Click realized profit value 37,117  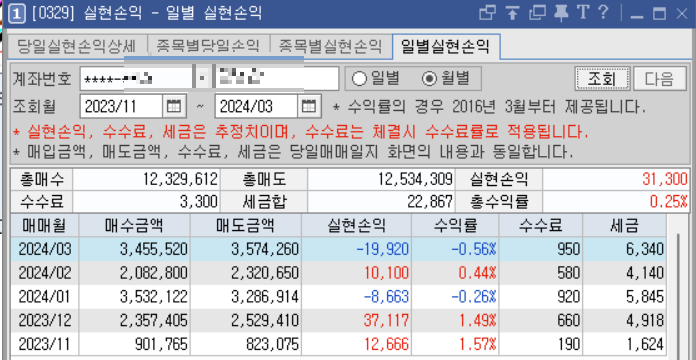[386, 320]
